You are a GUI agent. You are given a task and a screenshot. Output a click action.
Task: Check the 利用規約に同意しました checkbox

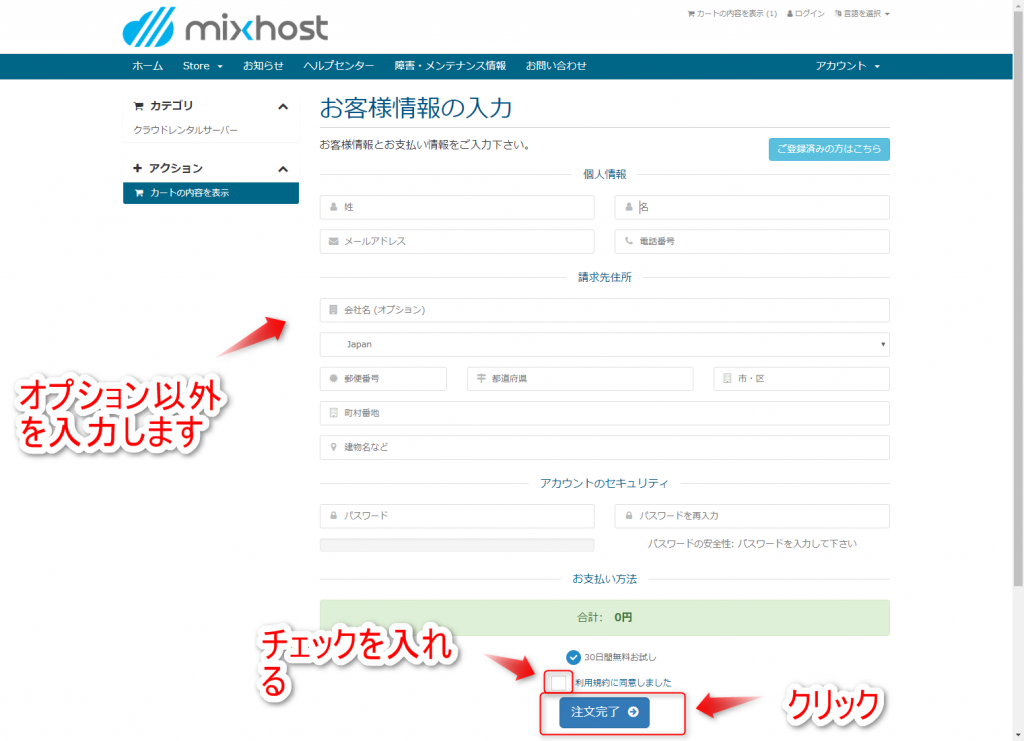coord(559,682)
